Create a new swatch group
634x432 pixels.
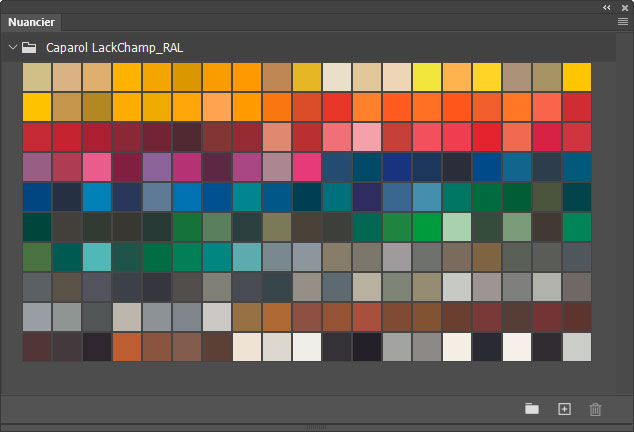[532, 409]
